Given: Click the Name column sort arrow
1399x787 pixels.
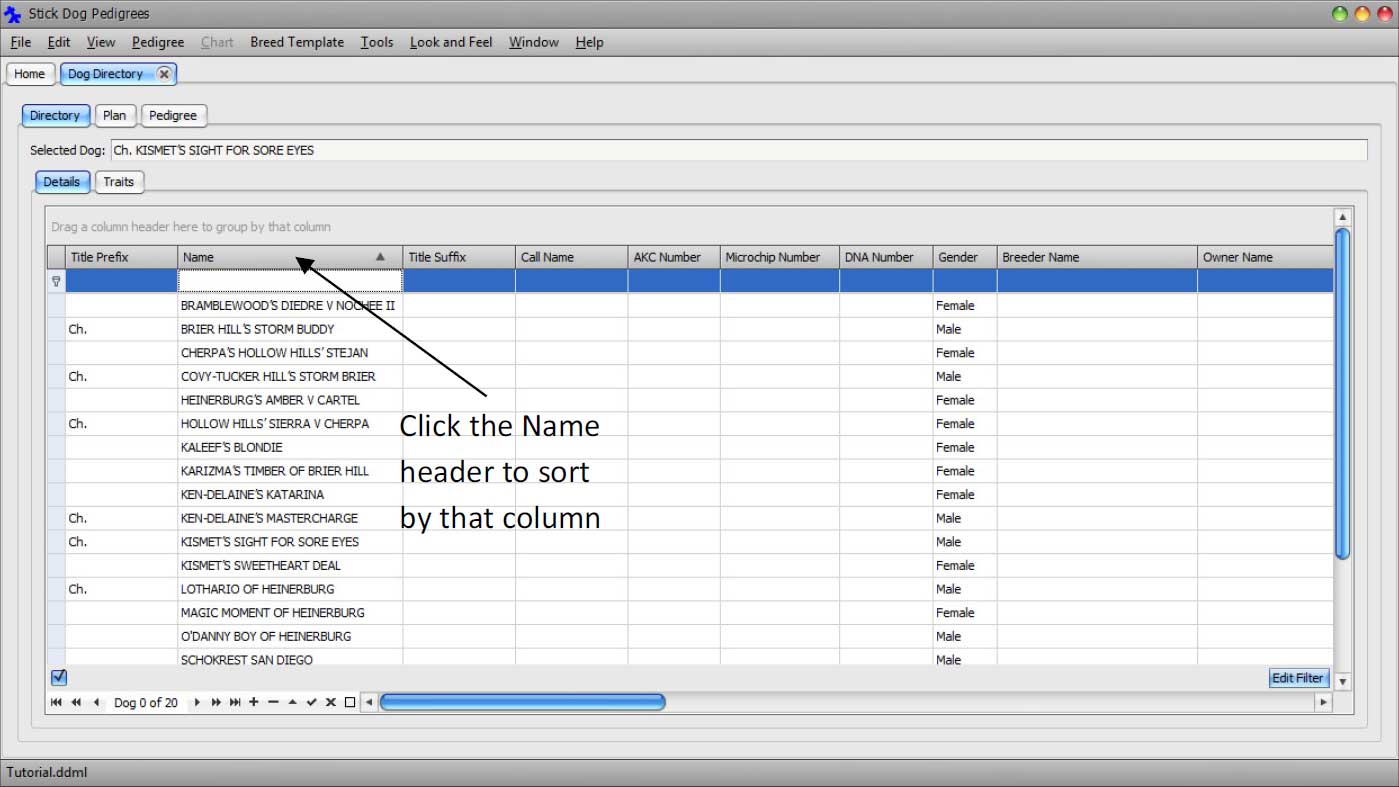Looking at the screenshot, I should [380, 257].
